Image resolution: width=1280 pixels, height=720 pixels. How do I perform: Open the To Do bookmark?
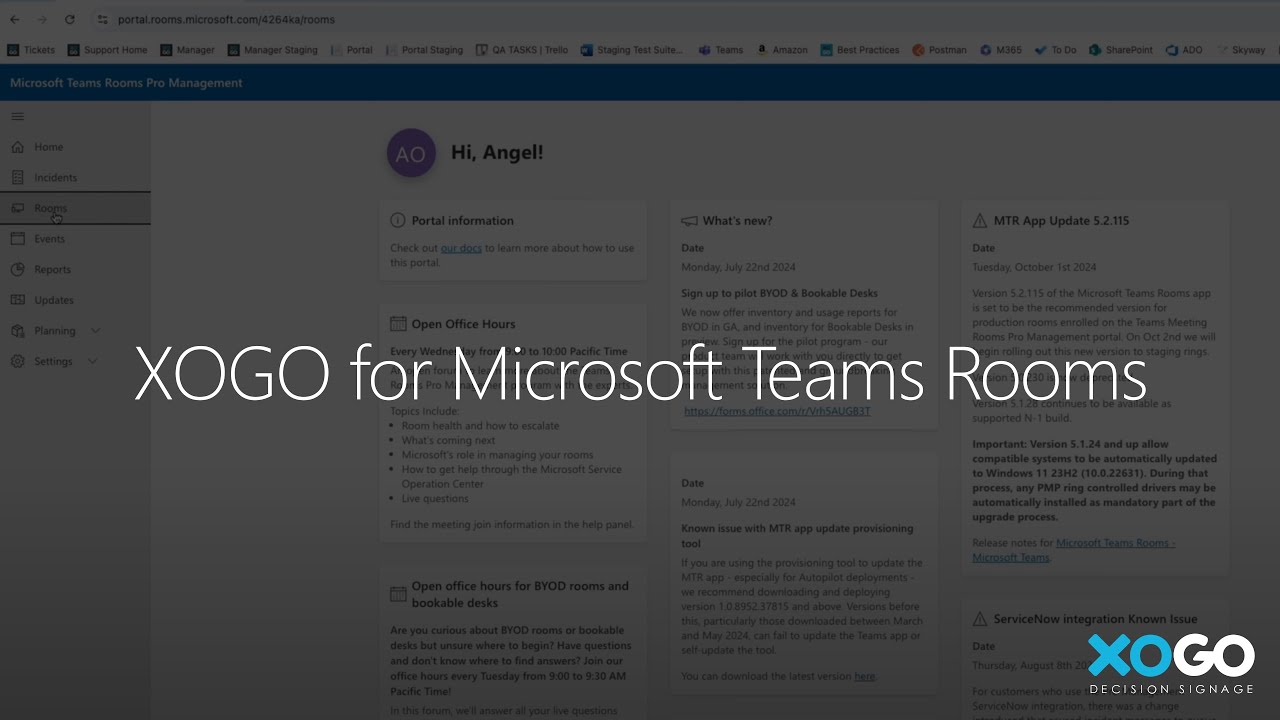point(1056,50)
